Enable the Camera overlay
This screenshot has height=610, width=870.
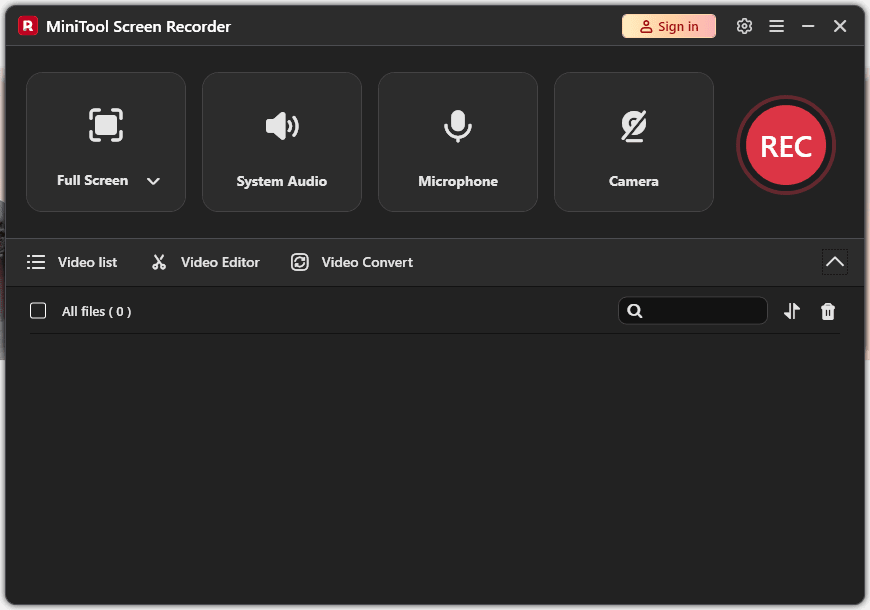point(634,142)
